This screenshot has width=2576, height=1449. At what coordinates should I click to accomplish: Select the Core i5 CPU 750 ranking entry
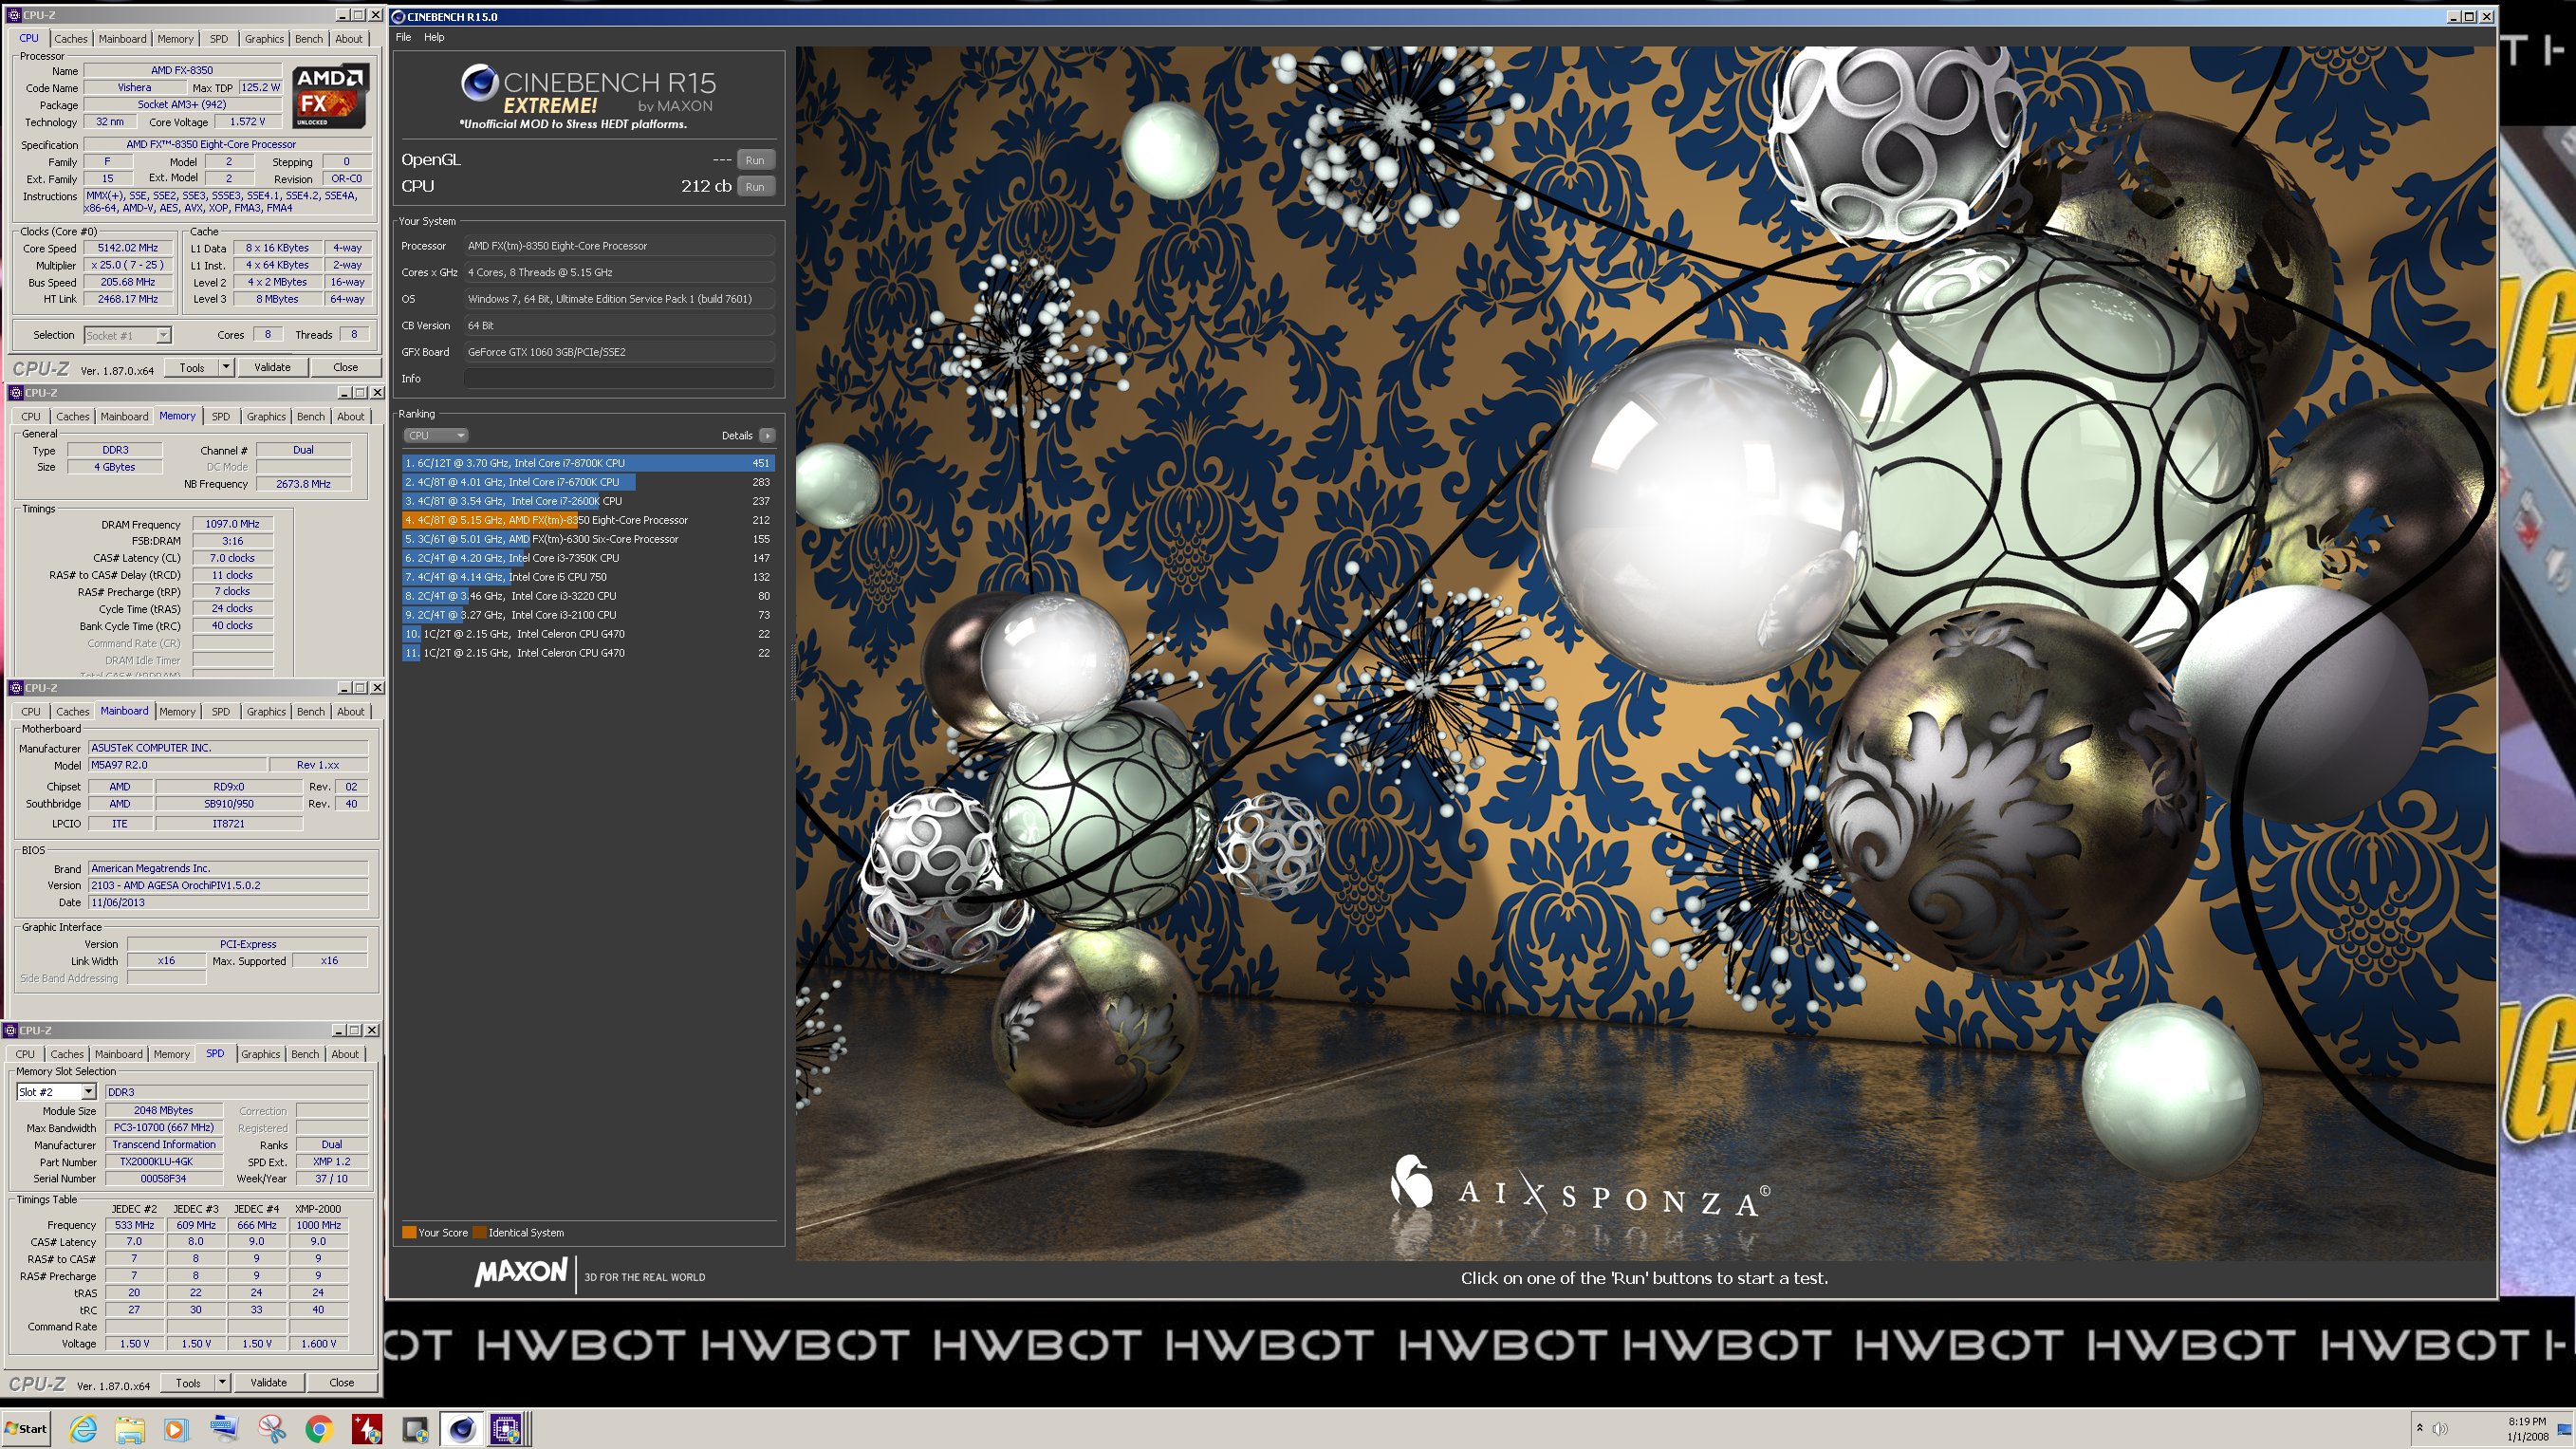click(x=588, y=577)
